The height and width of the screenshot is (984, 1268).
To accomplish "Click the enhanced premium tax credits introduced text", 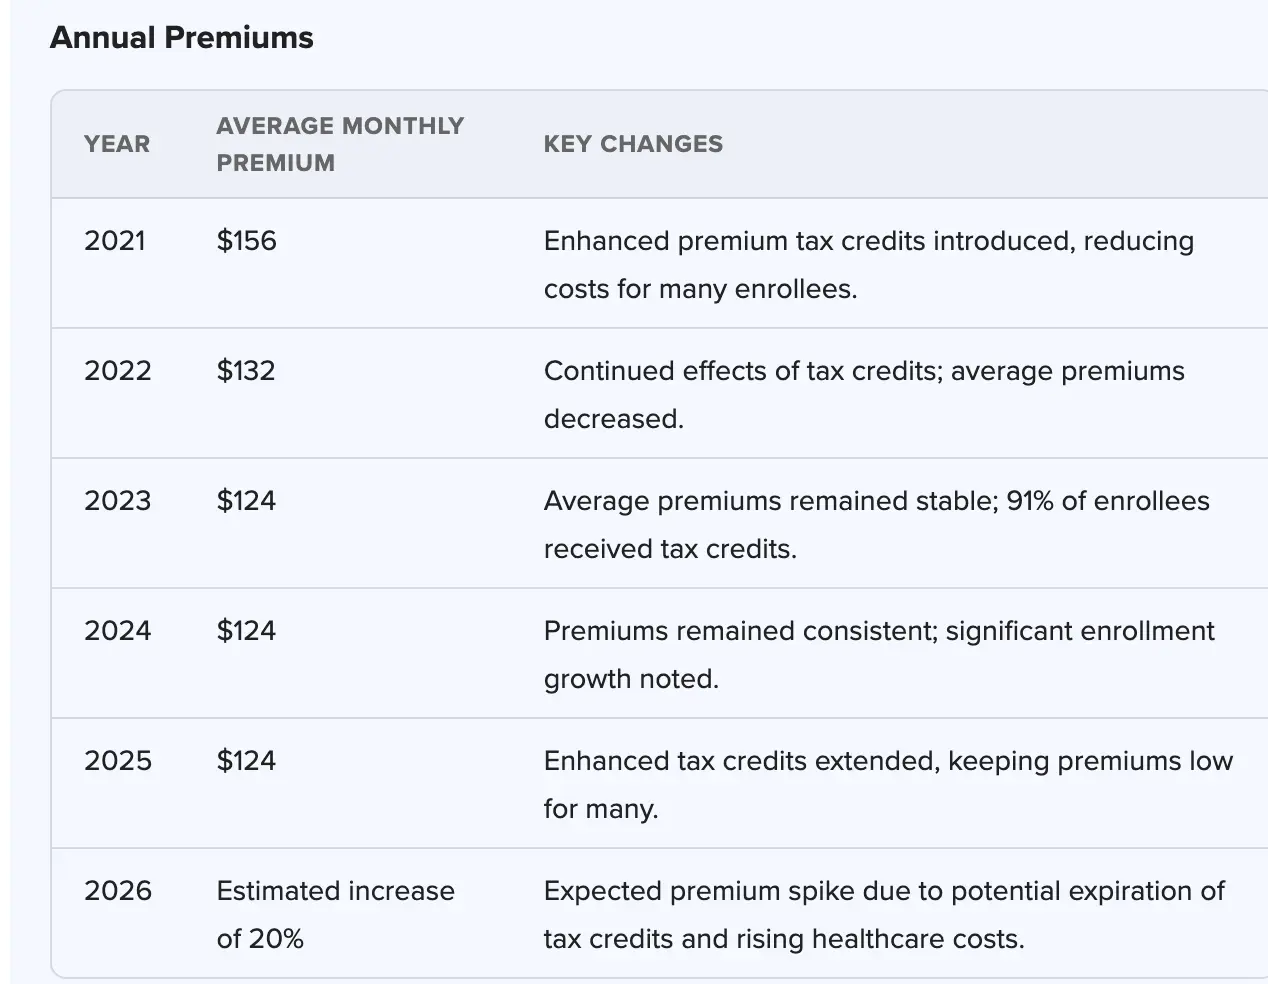I will click(x=868, y=265).
